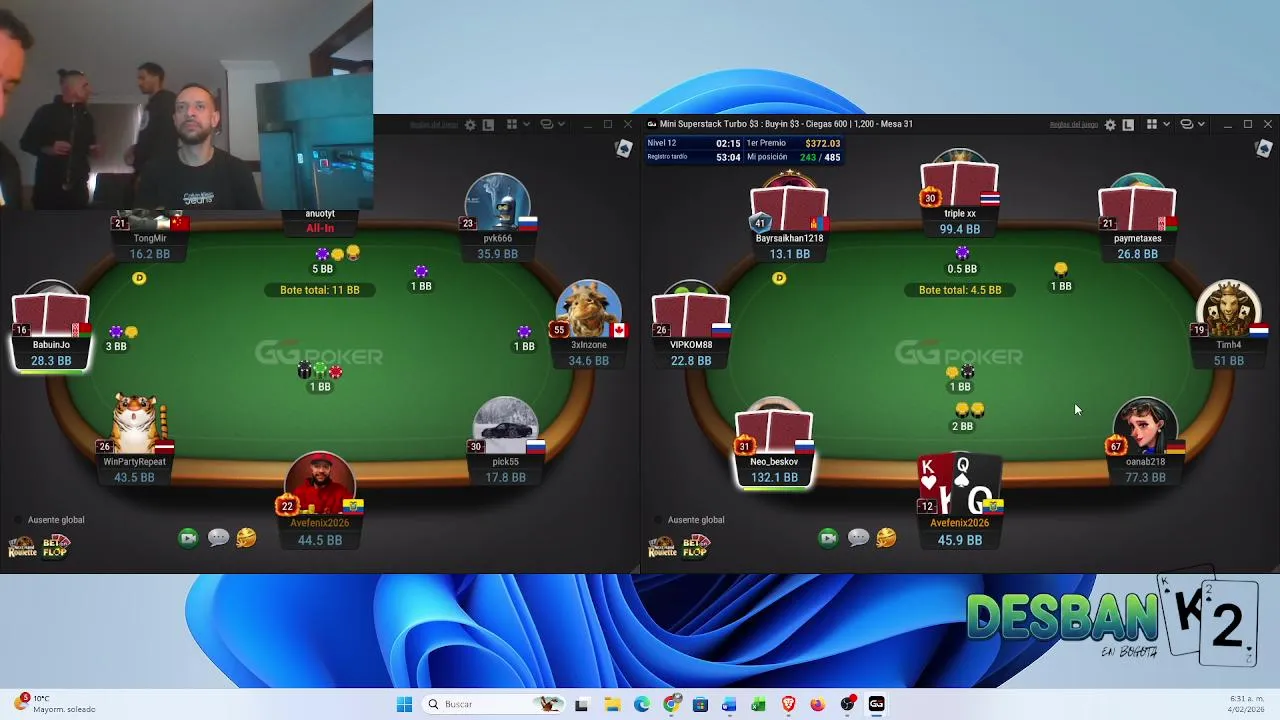Click the card deck icon in right table
The height and width of the screenshot is (720, 1280).
pyautogui.click(x=1264, y=149)
